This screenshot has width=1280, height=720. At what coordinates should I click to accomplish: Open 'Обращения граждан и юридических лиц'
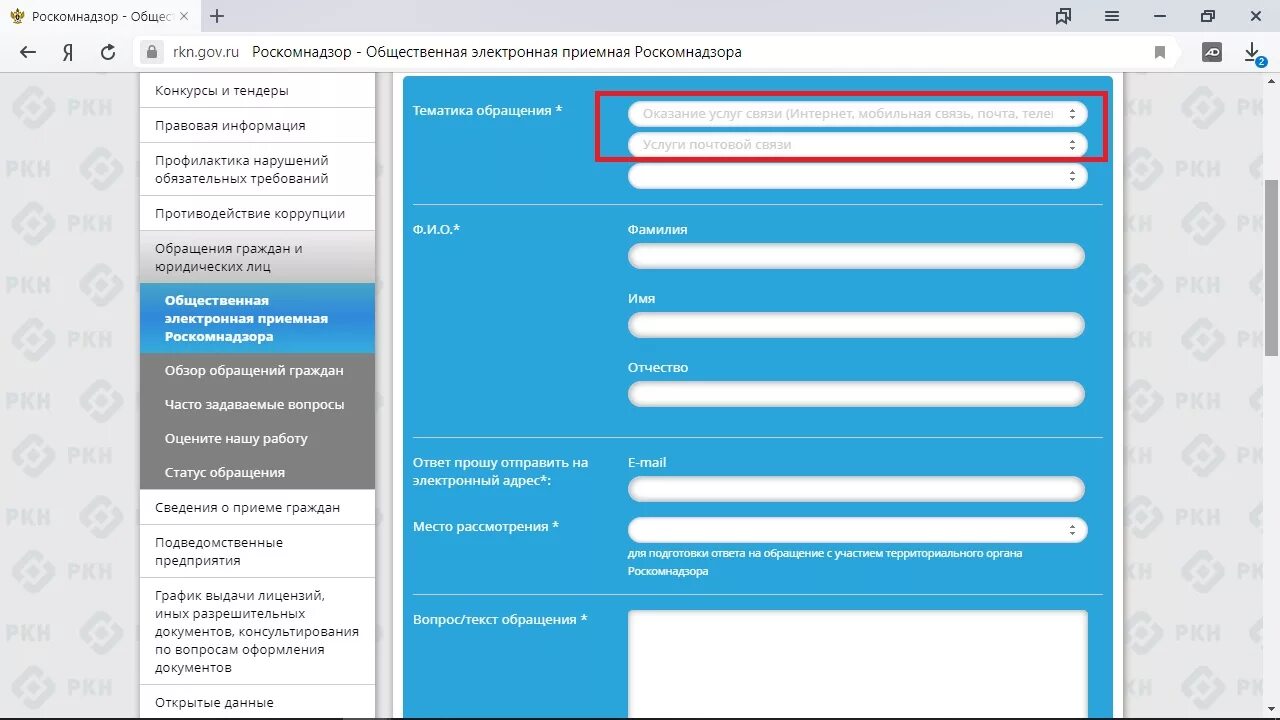coord(257,257)
